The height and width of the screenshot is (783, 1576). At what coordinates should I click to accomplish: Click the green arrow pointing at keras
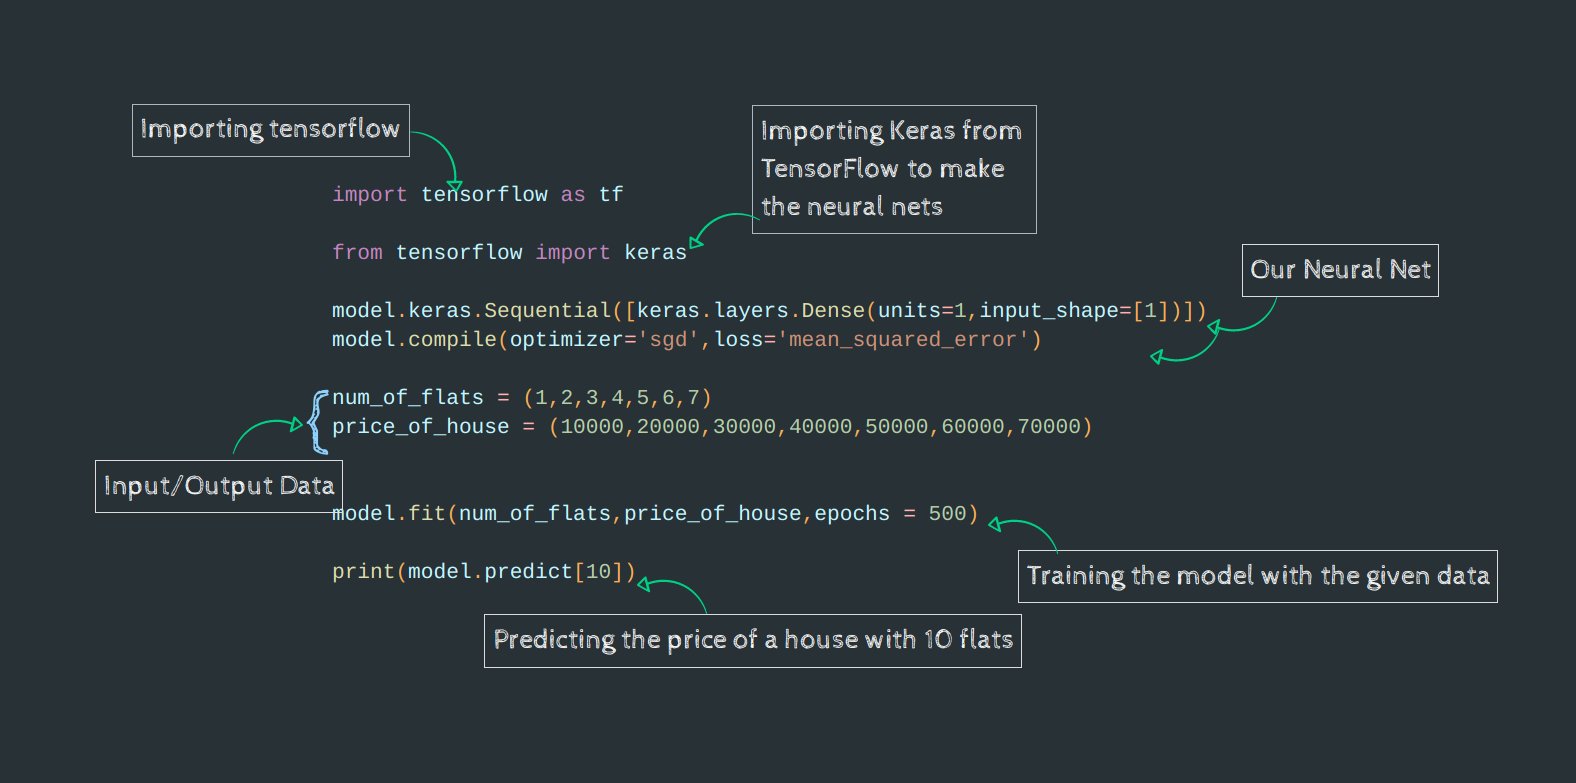(x=718, y=224)
